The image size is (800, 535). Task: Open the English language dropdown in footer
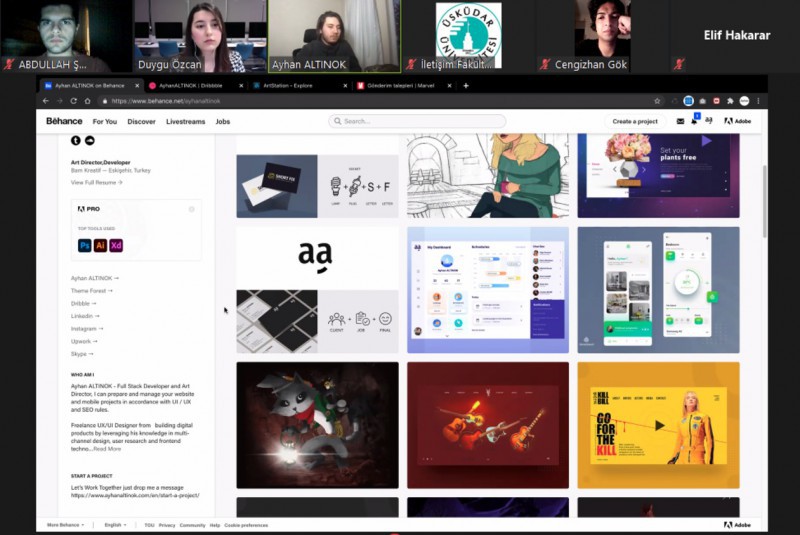coord(115,525)
